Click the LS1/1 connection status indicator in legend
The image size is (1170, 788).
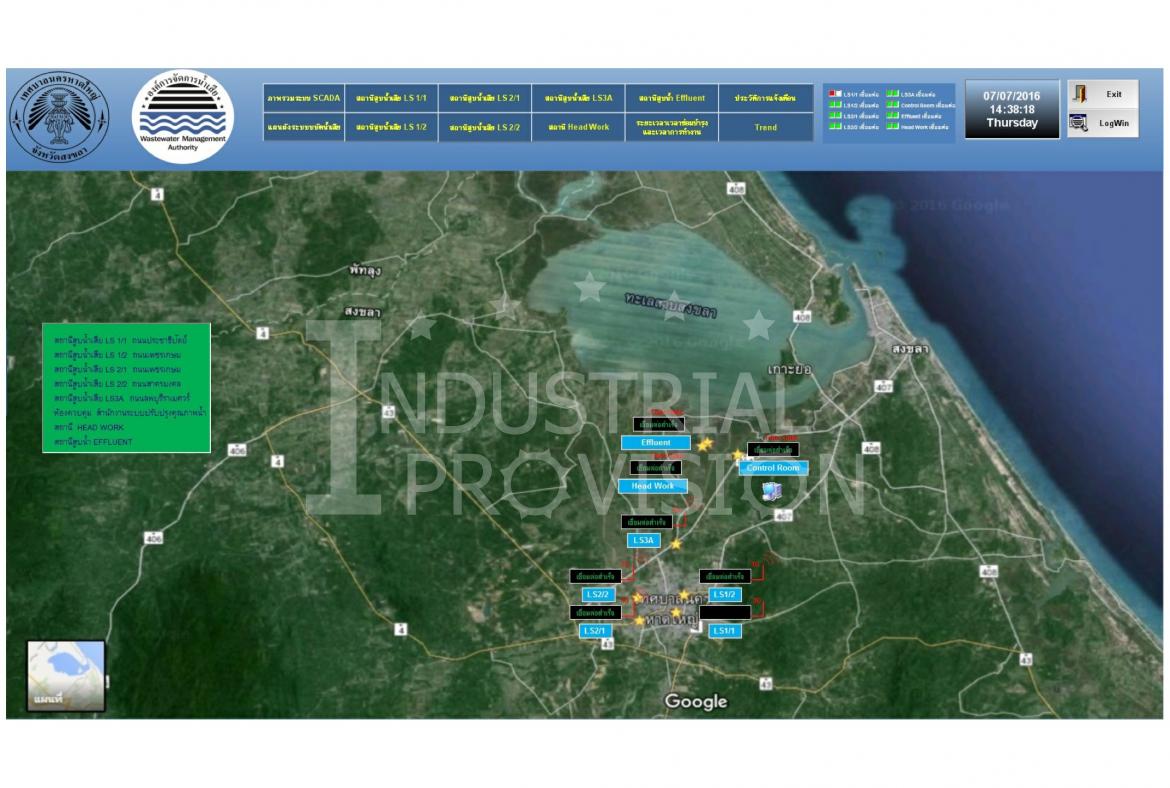pyautogui.click(x=835, y=94)
